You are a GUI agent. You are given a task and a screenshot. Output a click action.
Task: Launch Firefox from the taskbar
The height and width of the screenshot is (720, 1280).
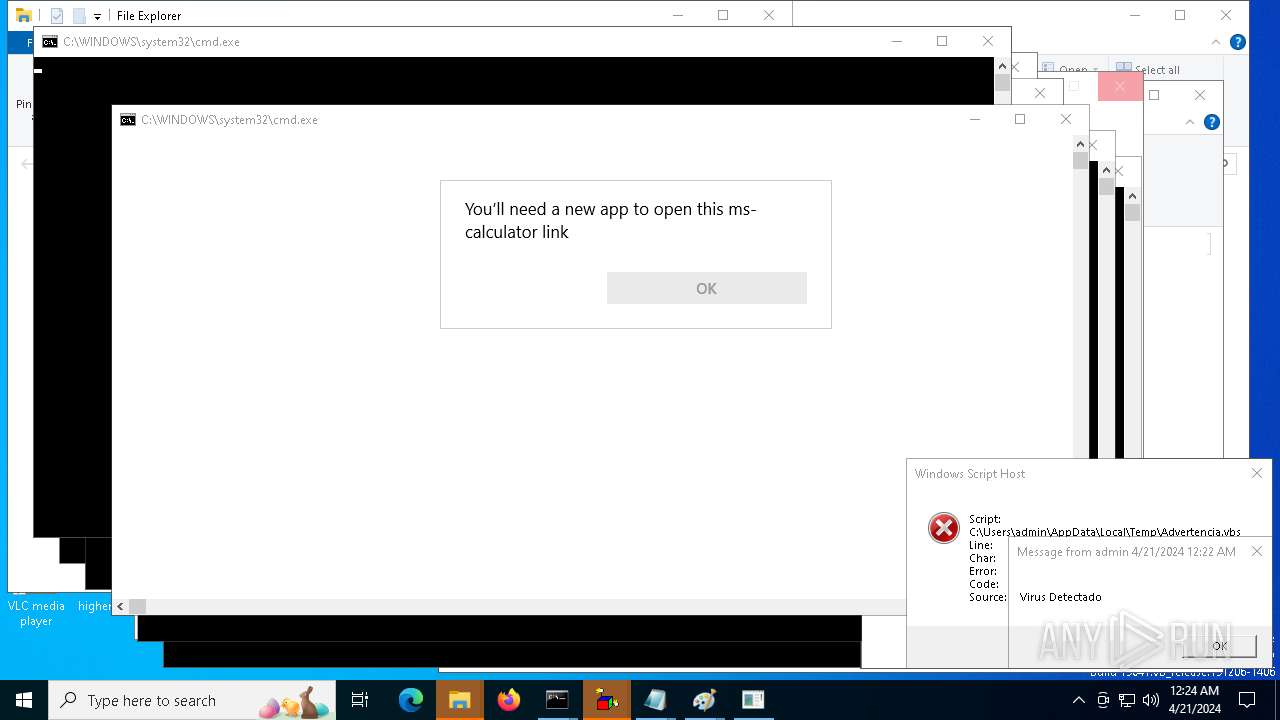tap(508, 700)
